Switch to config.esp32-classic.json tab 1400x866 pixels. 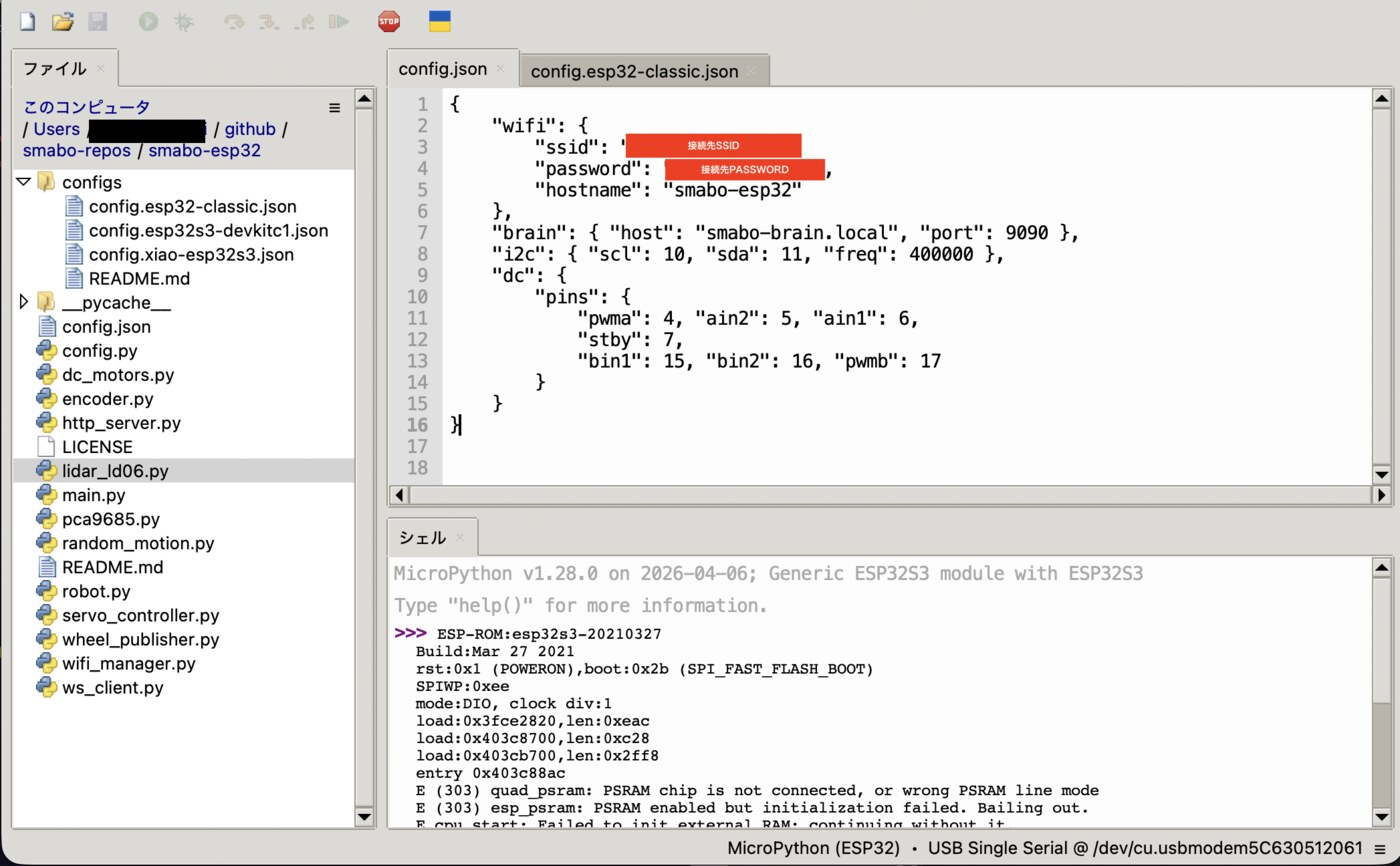coord(634,71)
